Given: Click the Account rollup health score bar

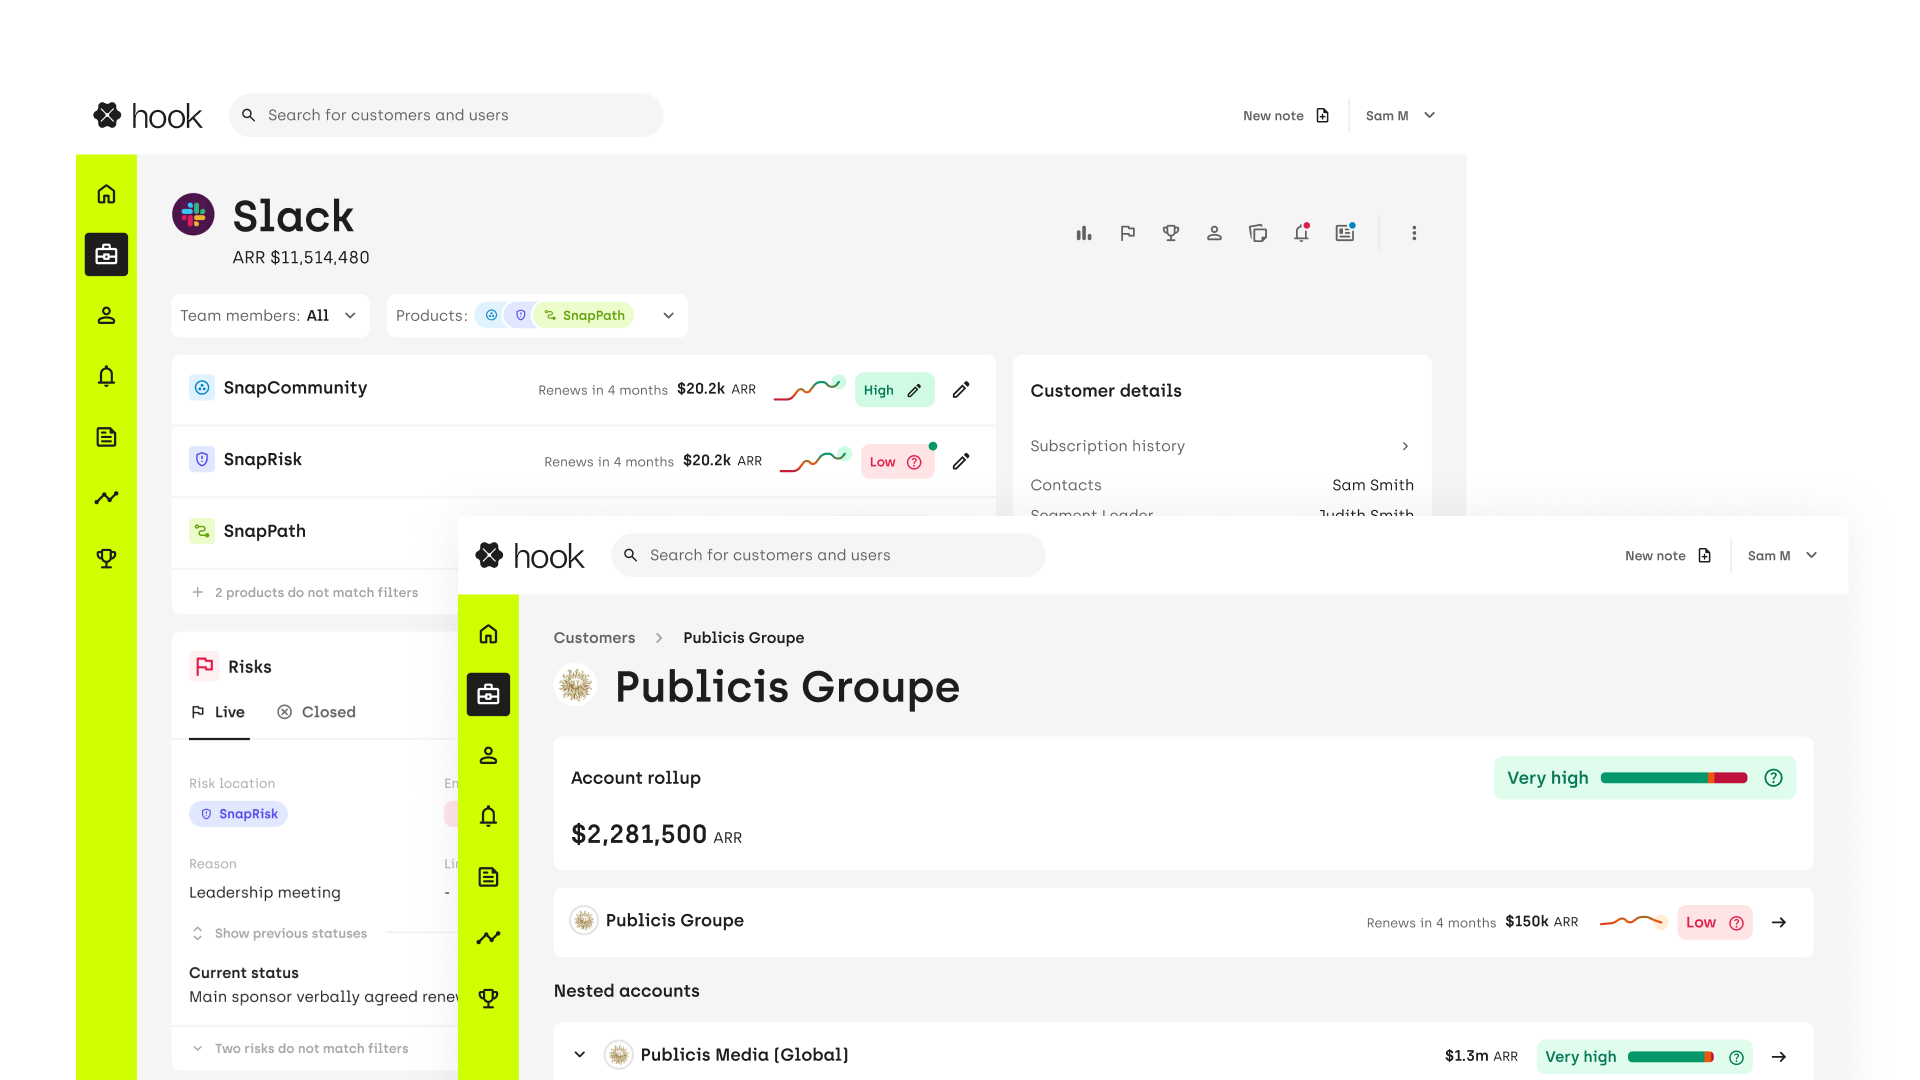Looking at the screenshot, I should (x=1674, y=778).
